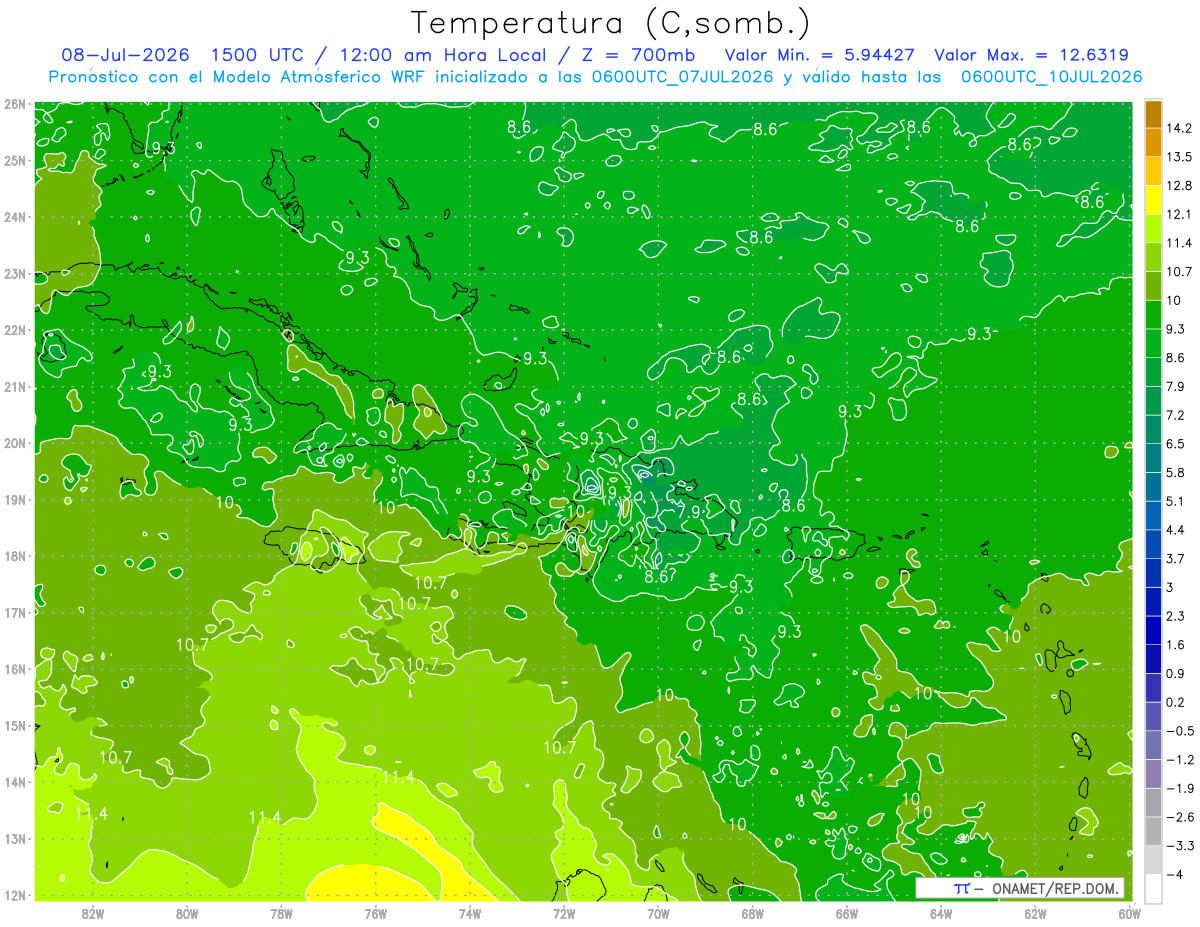Viewport: 1200px width, 927px height.
Task: Click the 0.9 color bar label
Action: pos(1176,673)
